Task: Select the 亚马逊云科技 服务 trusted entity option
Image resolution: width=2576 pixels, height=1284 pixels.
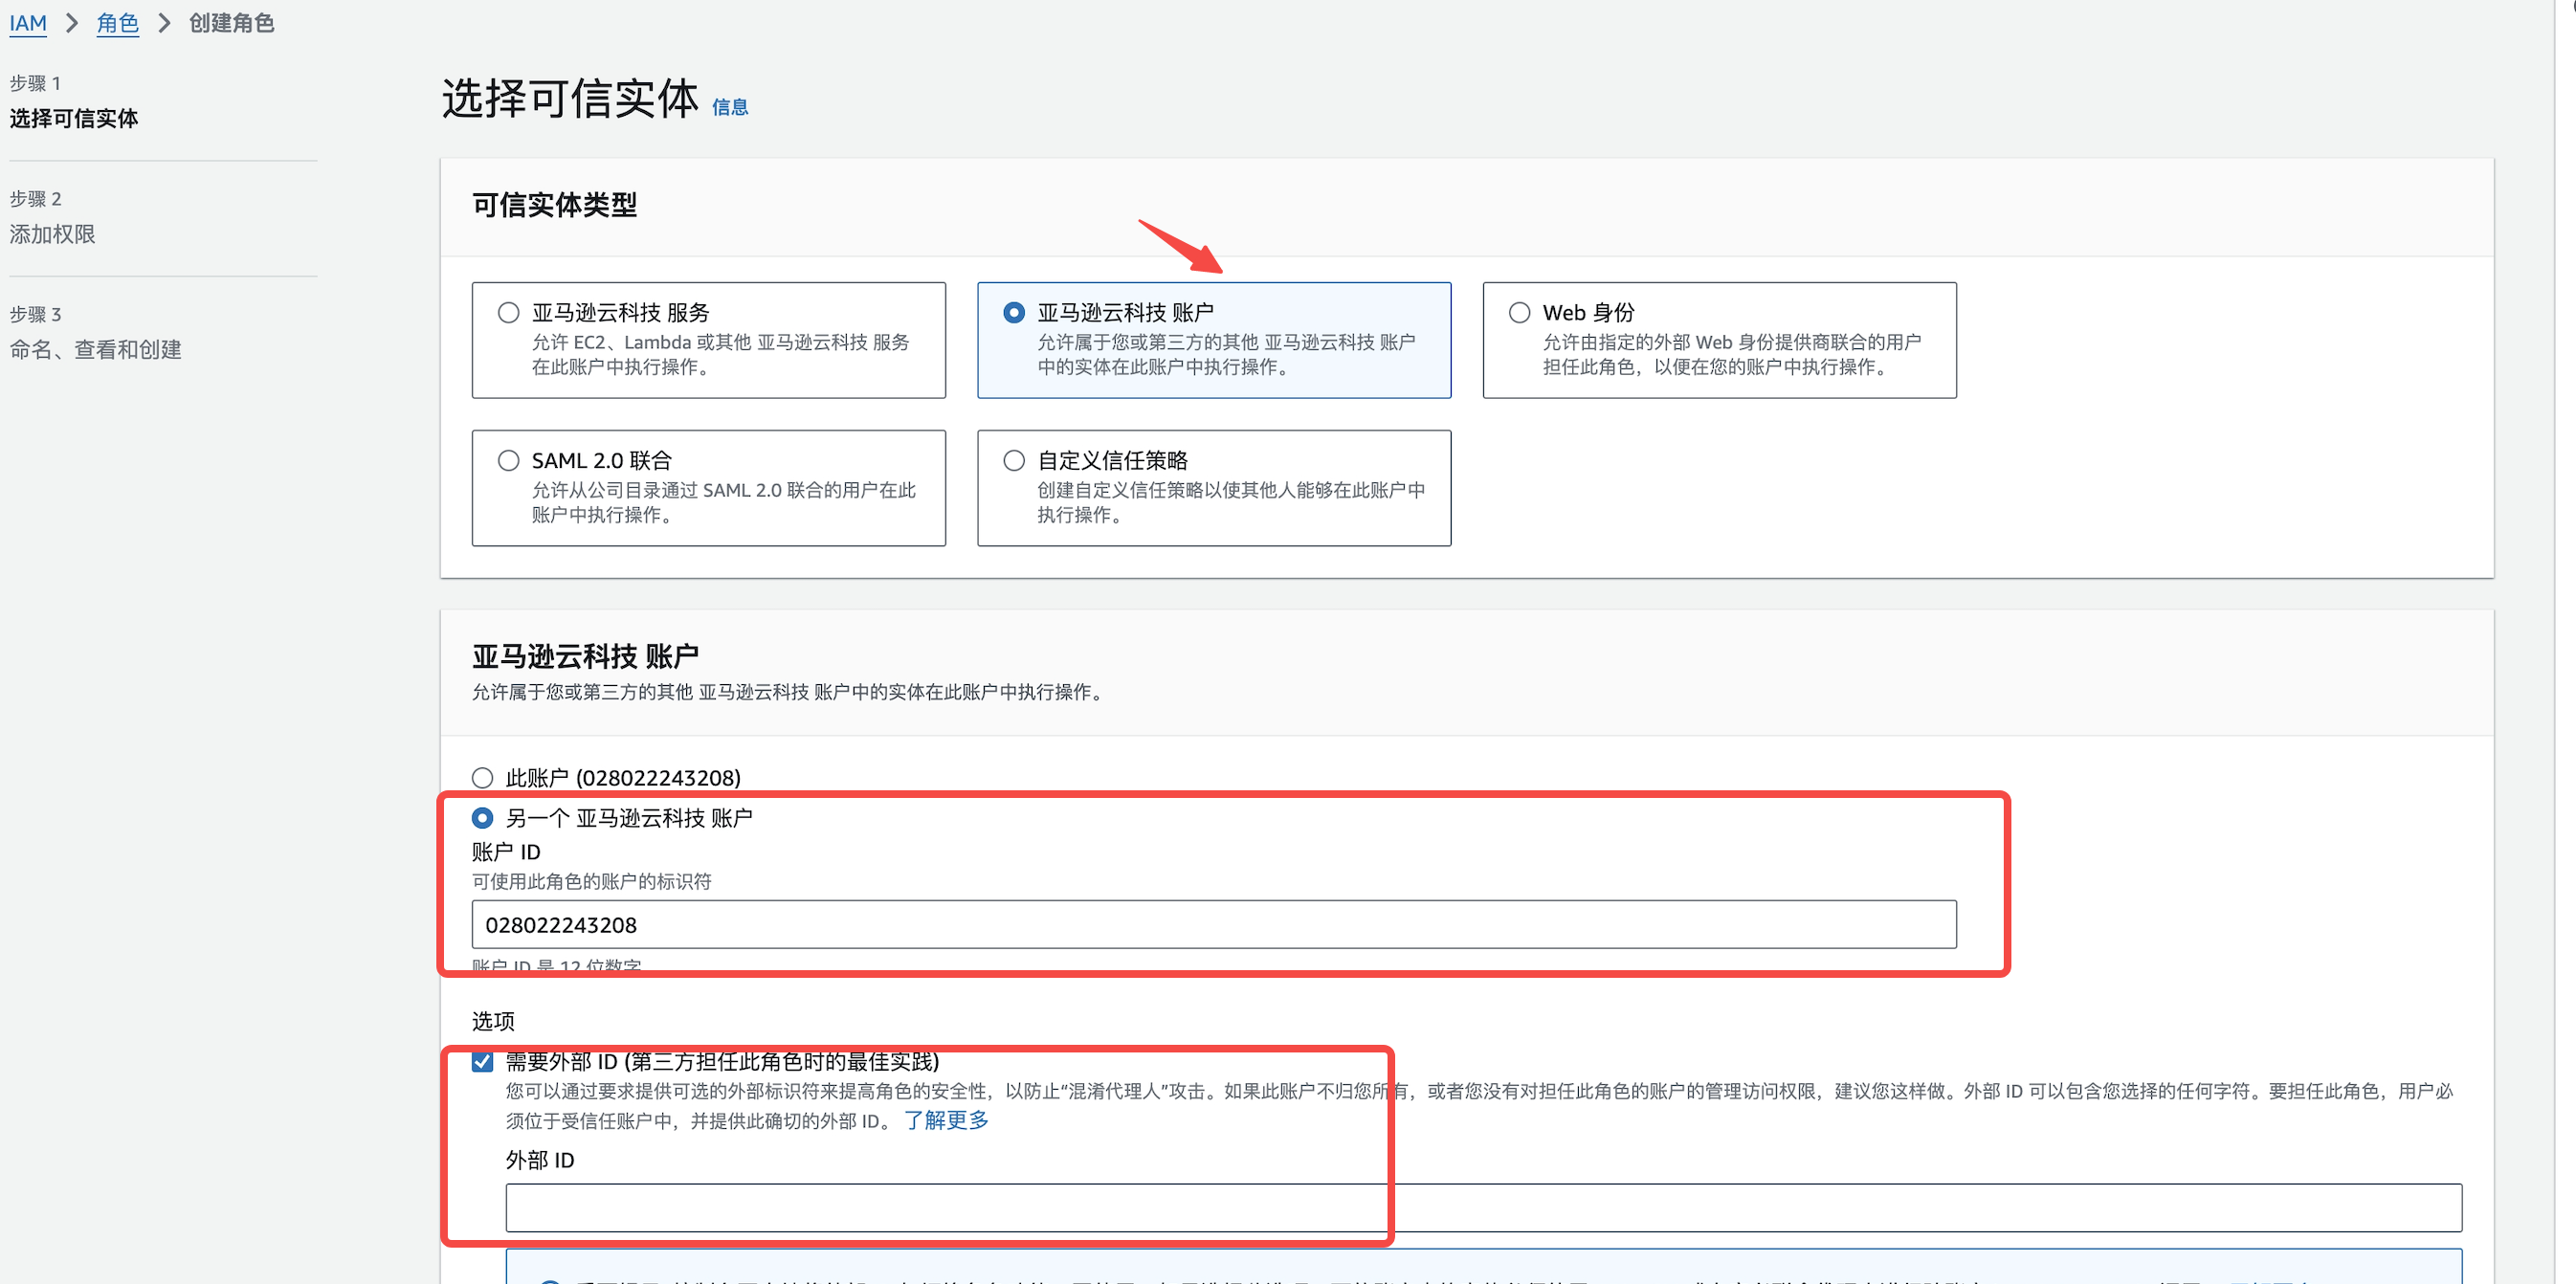Action: (508, 313)
